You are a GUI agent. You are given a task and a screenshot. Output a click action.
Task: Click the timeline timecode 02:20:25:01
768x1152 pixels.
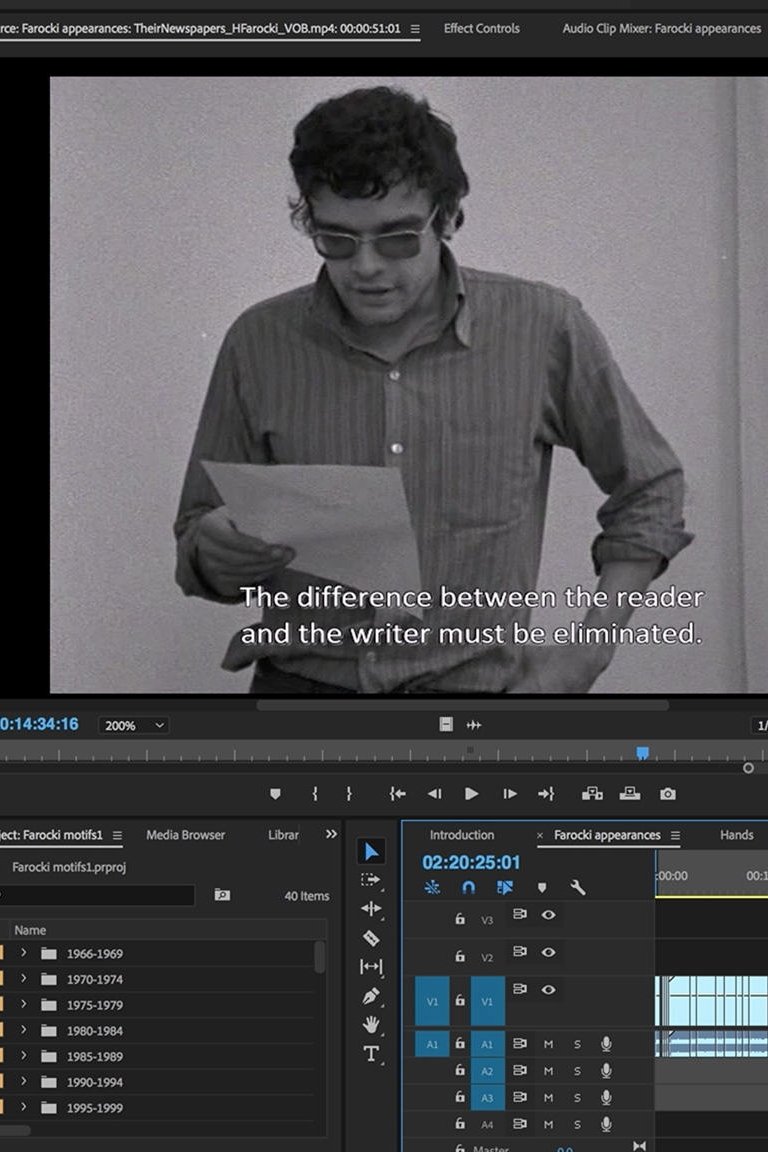click(x=471, y=862)
